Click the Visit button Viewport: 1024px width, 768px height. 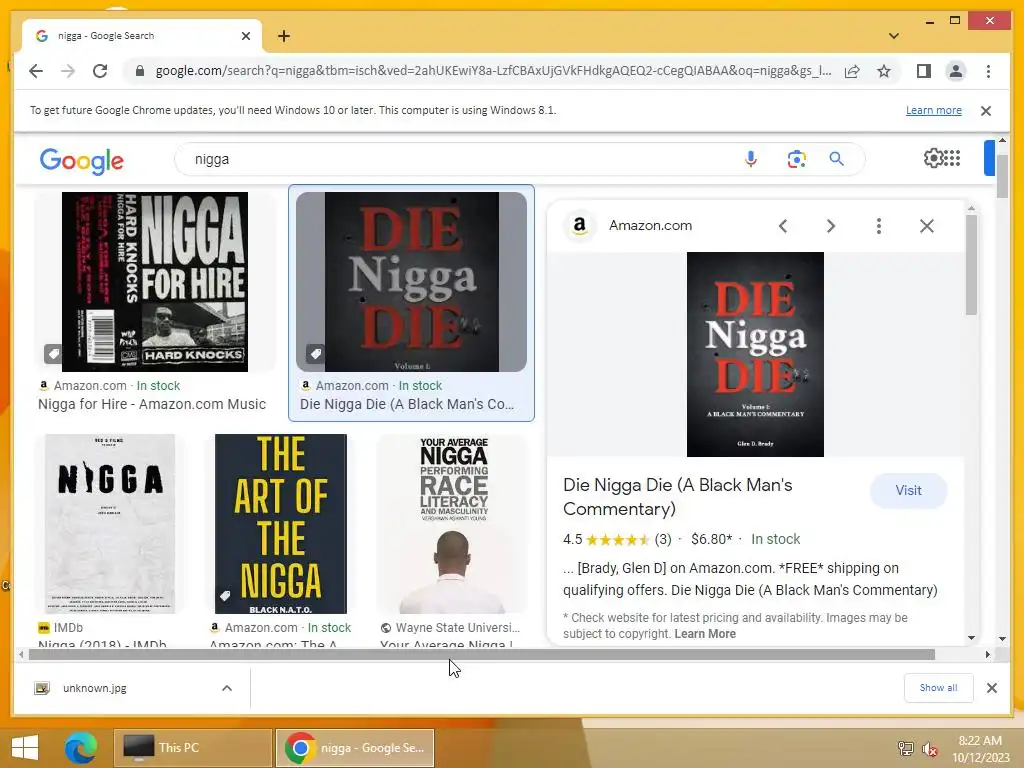[908, 490]
